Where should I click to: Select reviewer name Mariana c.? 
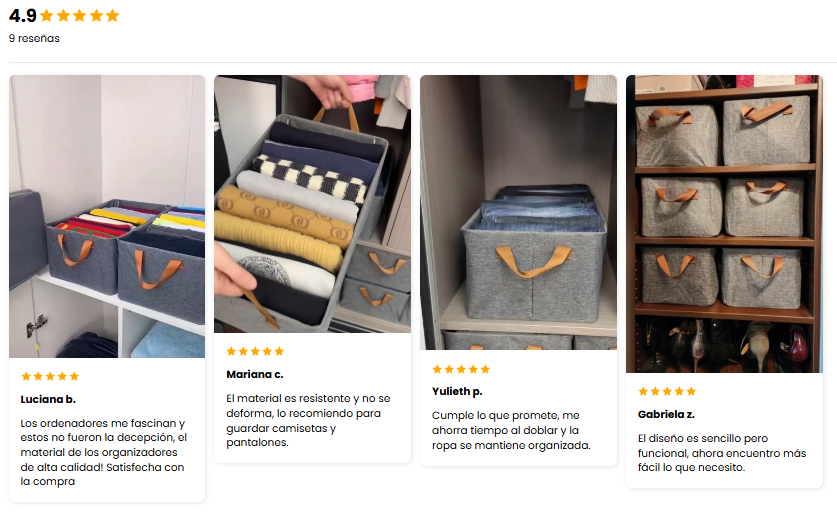click(x=255, y=375)
